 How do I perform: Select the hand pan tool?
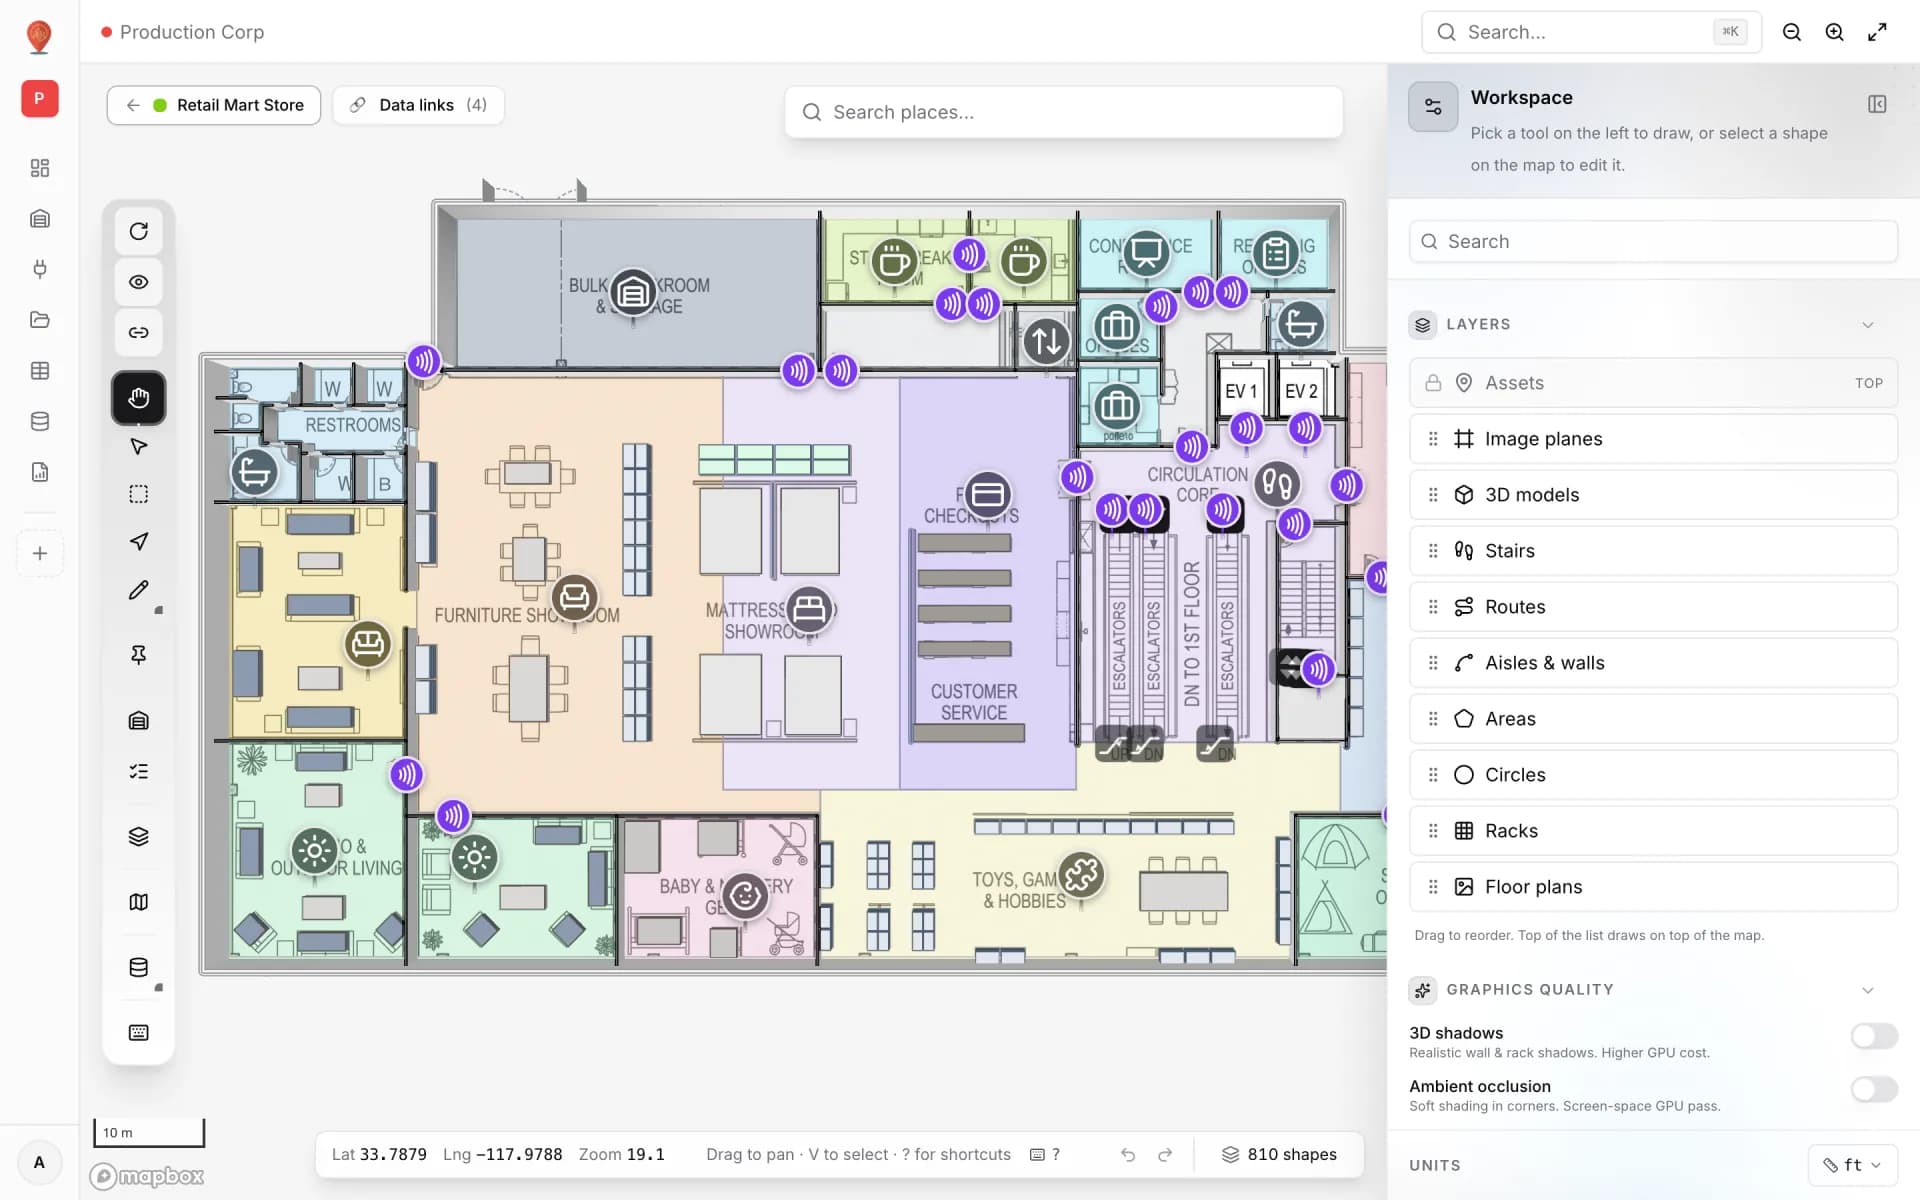click(138, 397)
